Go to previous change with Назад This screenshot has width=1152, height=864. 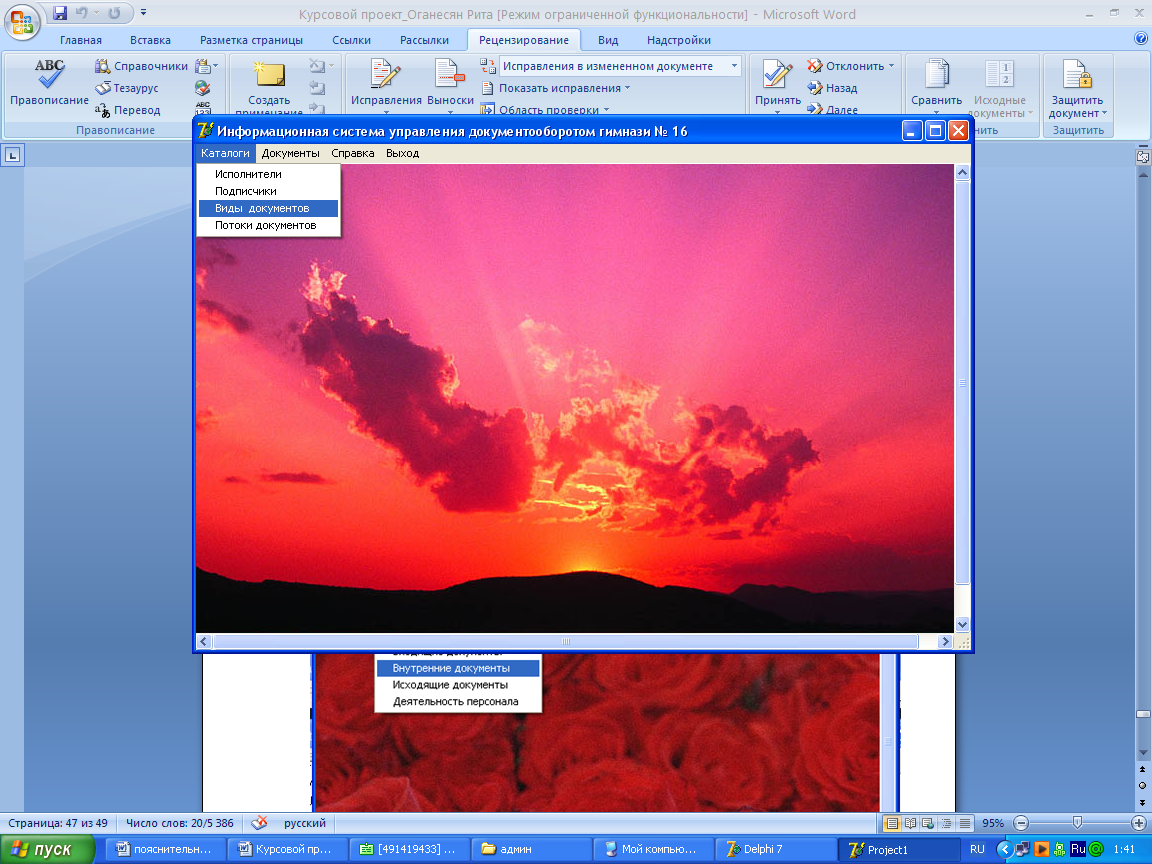click(832, 88)
